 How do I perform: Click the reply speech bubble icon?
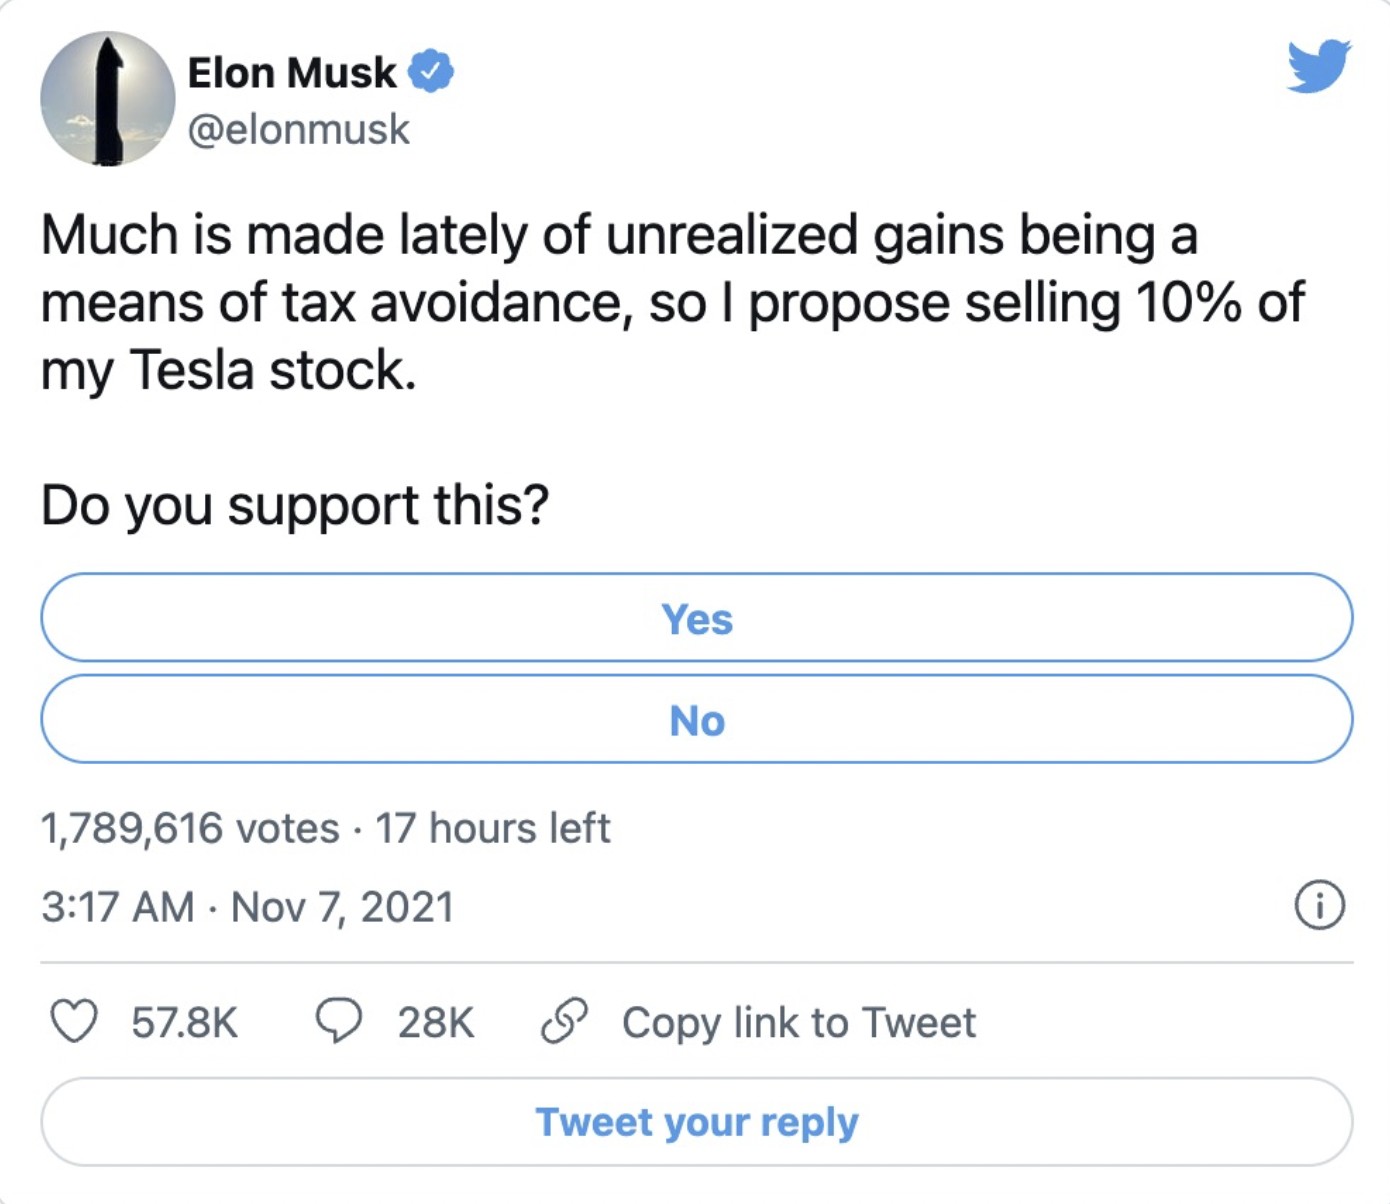point(339,1021)
